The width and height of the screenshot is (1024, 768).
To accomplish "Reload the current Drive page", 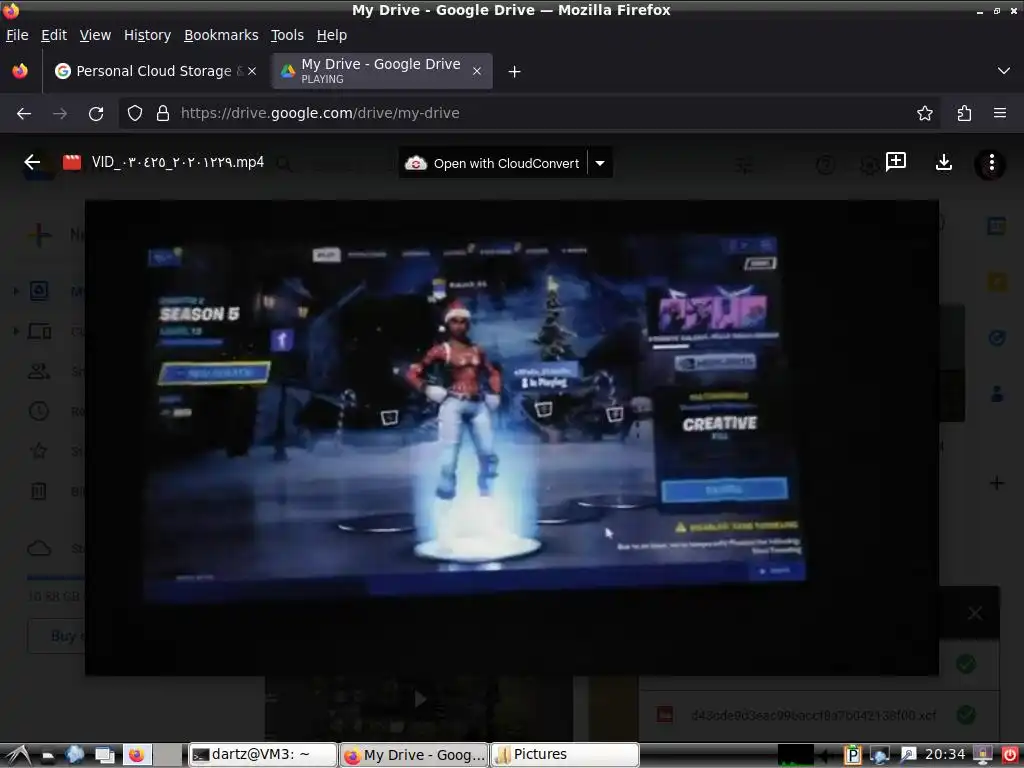I will 96,114.
